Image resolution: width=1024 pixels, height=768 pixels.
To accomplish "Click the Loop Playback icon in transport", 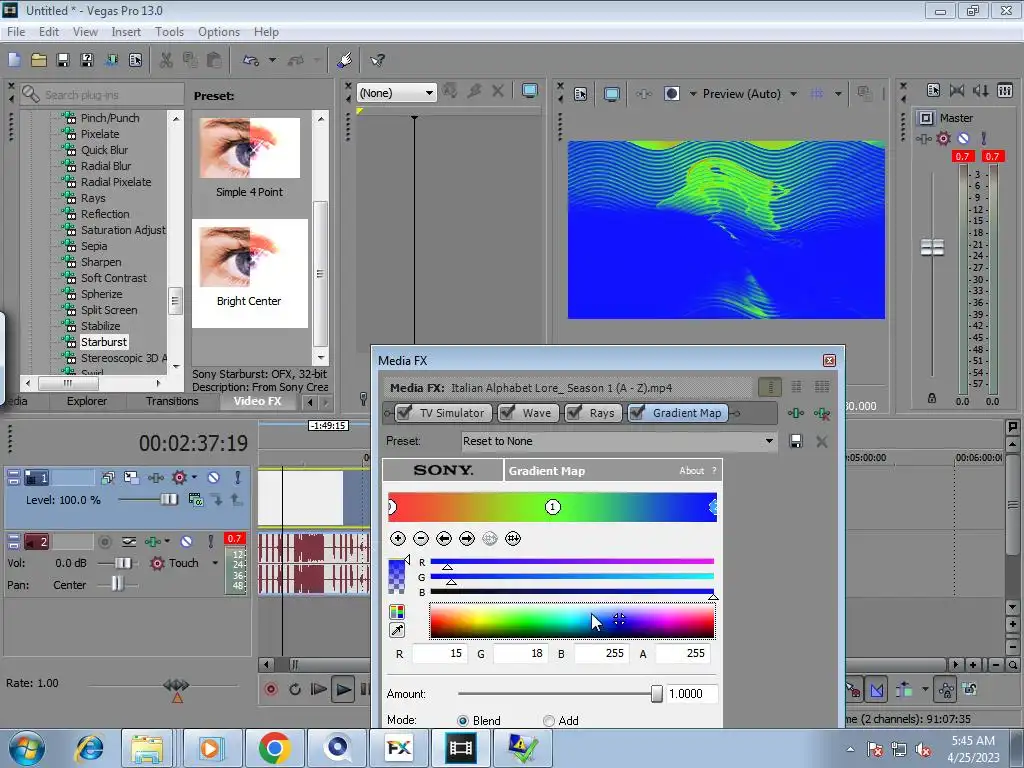I will [295, 689].
